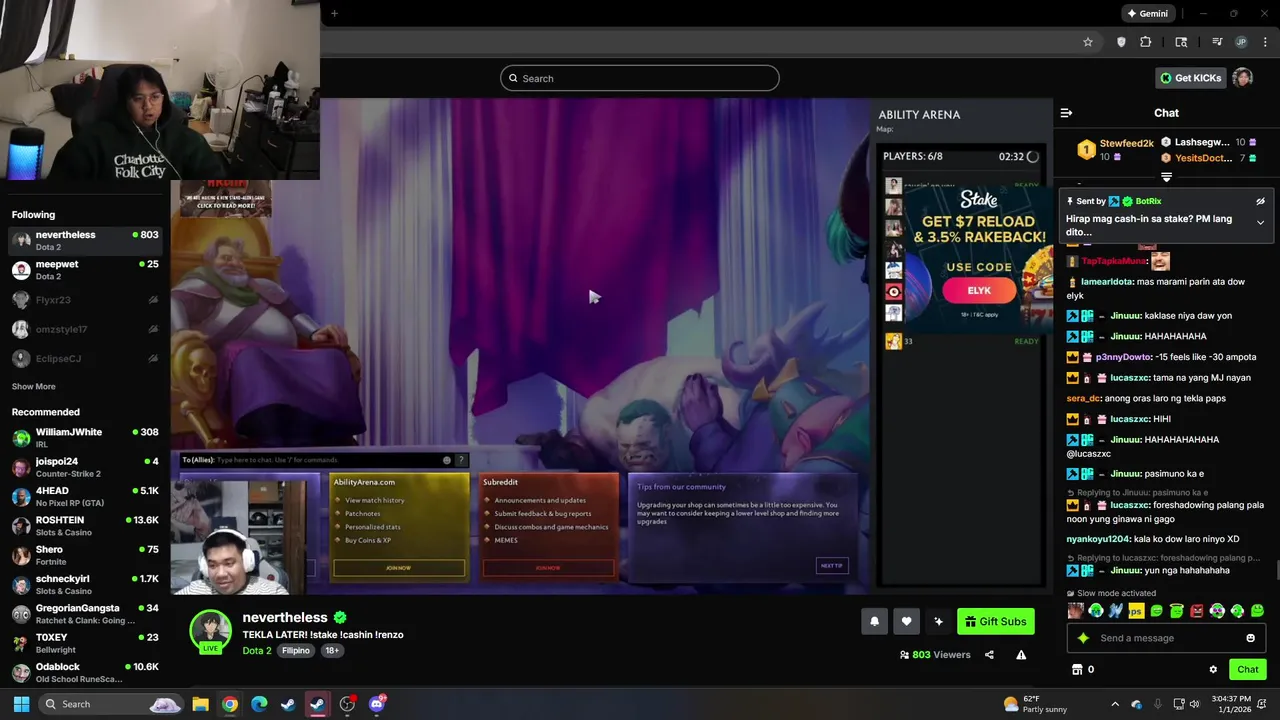This screenshot has width=1280, height=720.
Task: Click Chrome profile avatar JP
Action: tap(1241, 42)
